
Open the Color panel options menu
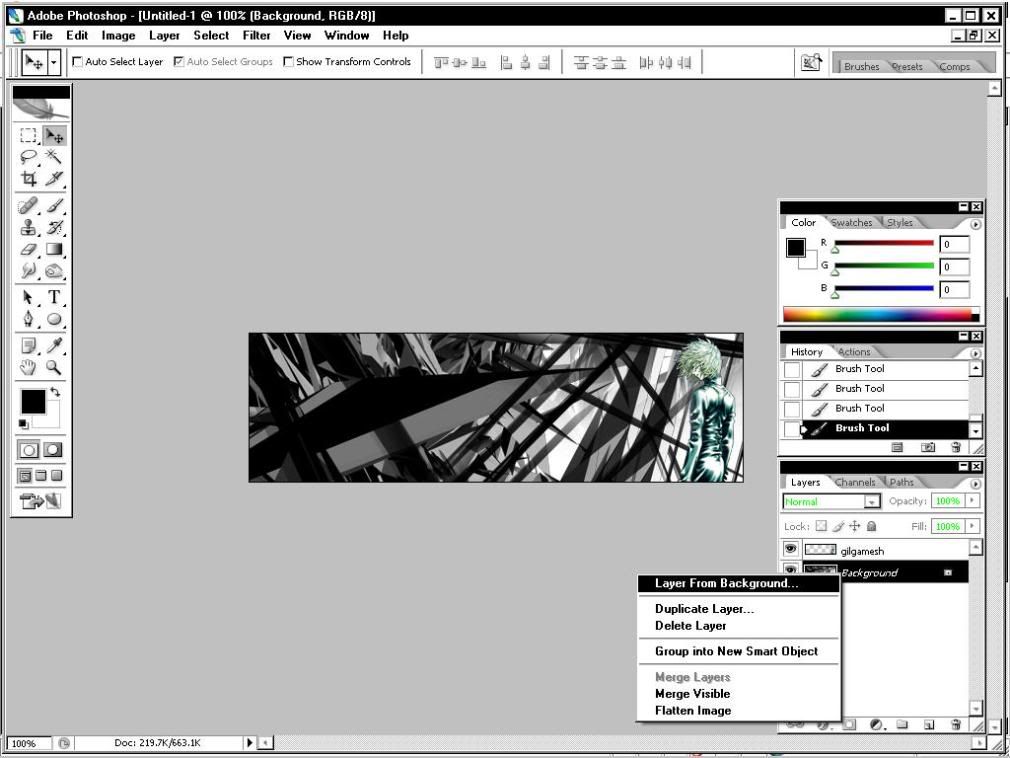[x=975, y=224]
